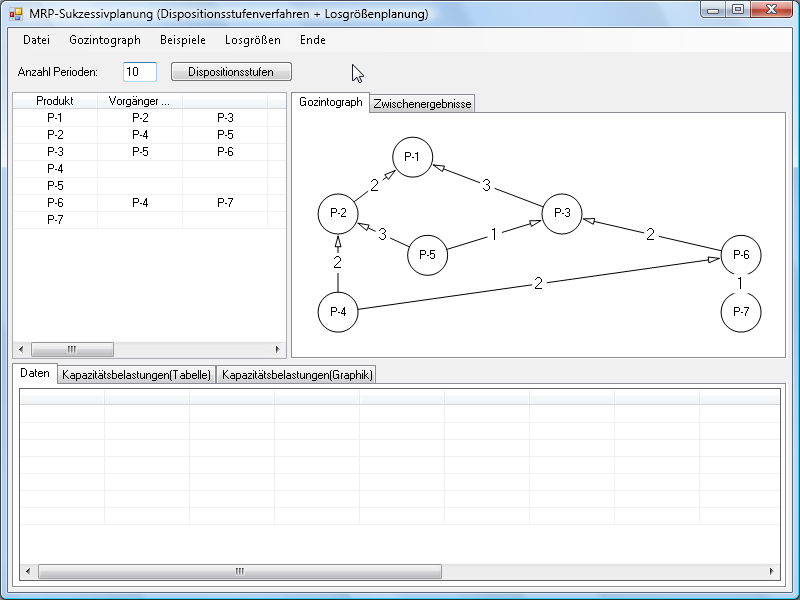Click the P-1 node in the graph

pyautogui.click(x=411, y=157)
